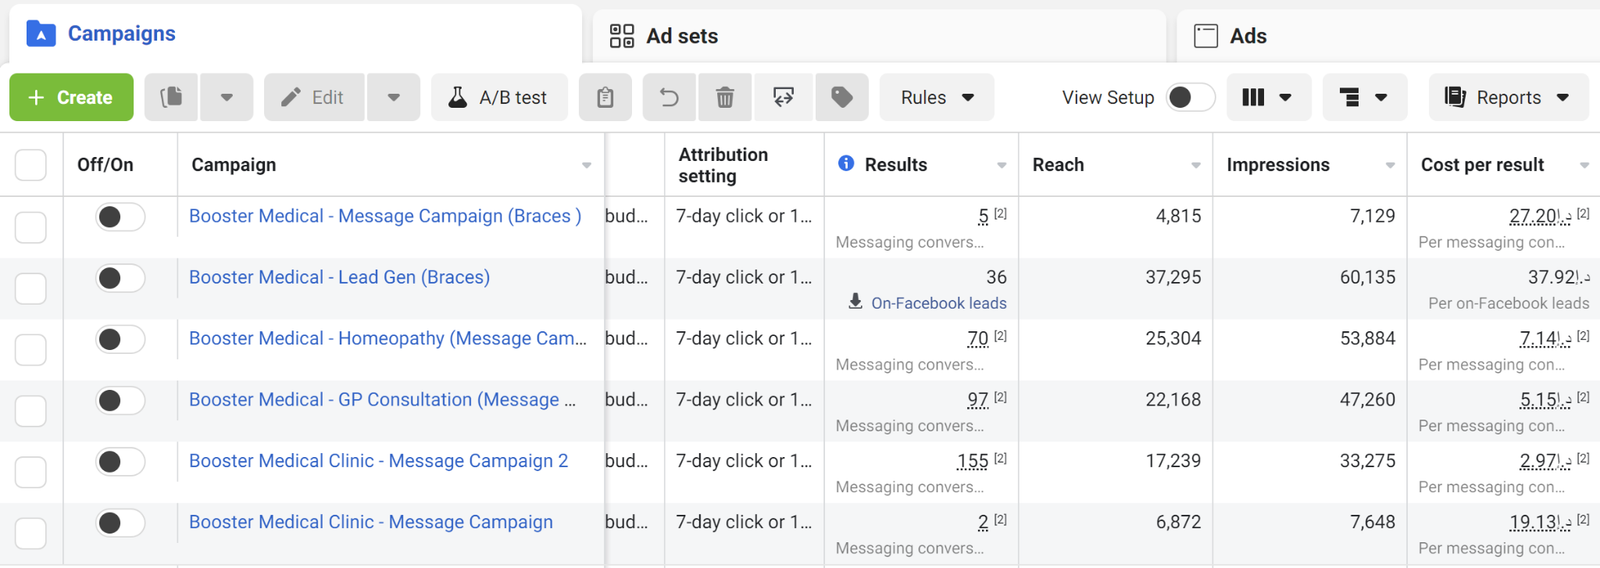Click the duplicate campaign icon

point(171,97)
